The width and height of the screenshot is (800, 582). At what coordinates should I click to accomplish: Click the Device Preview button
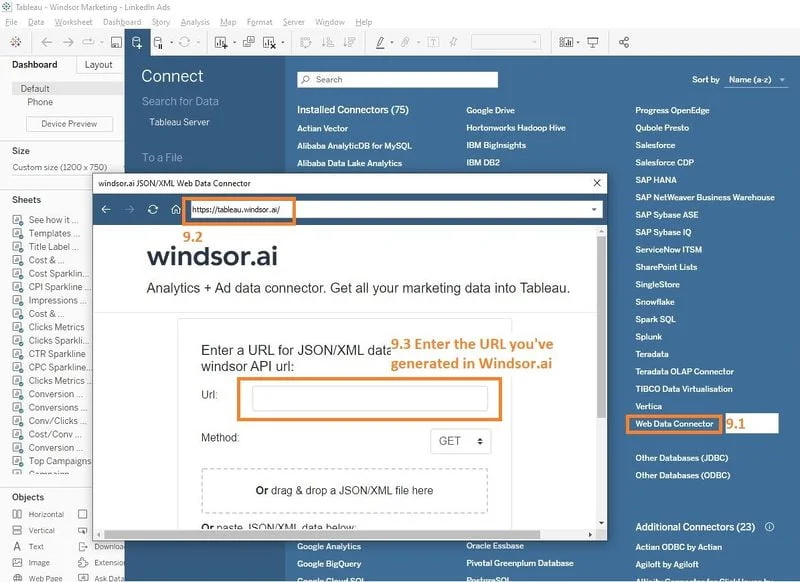click(x=69, y=124)
